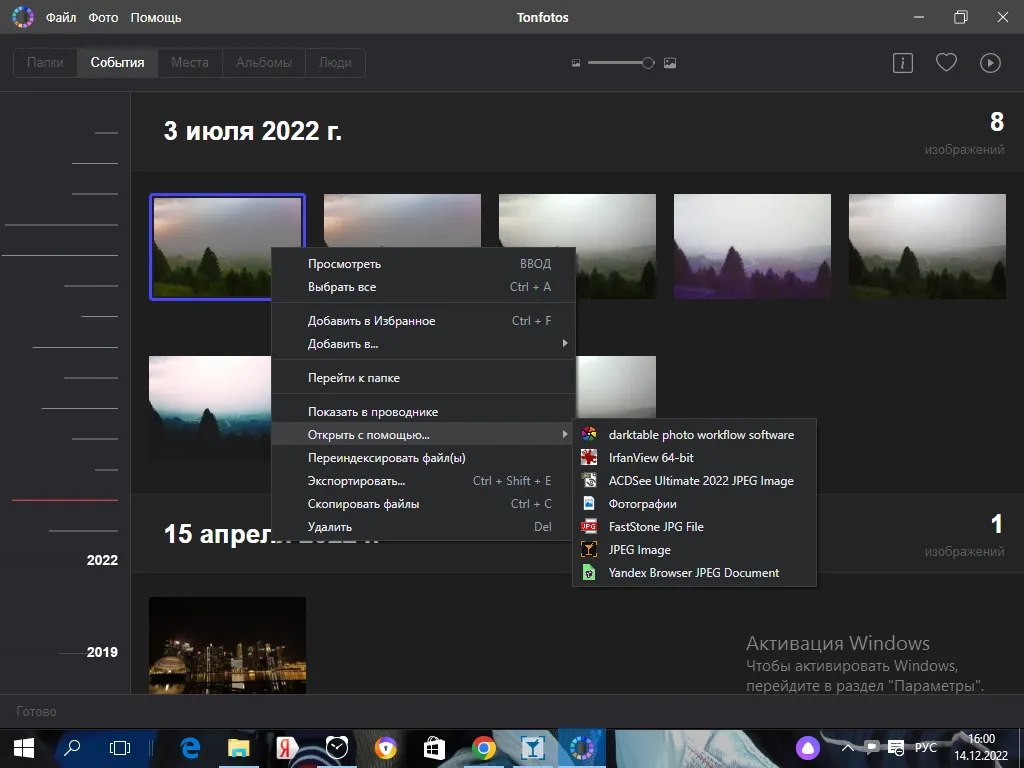The image size is (1024, 768).
Task: Expand the Добавить в... submenu
Action: pyautogui.click(x=423, y=344)
